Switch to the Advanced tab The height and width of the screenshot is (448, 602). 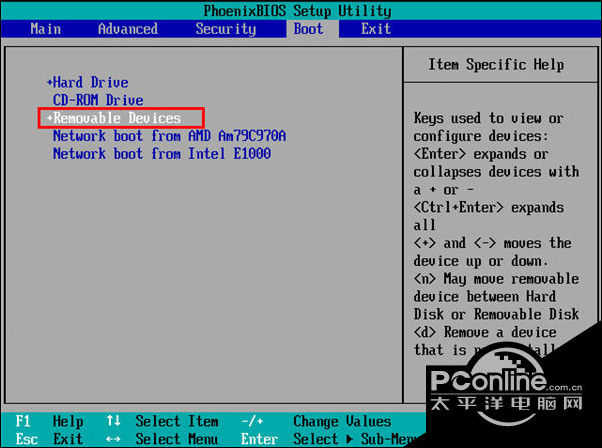[128, 29]
